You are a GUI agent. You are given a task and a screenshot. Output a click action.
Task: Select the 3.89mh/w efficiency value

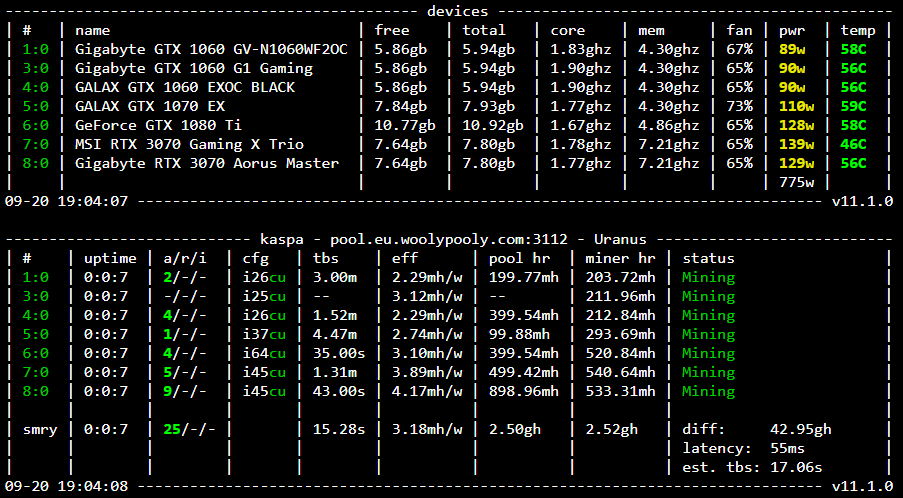pos(427,372)
